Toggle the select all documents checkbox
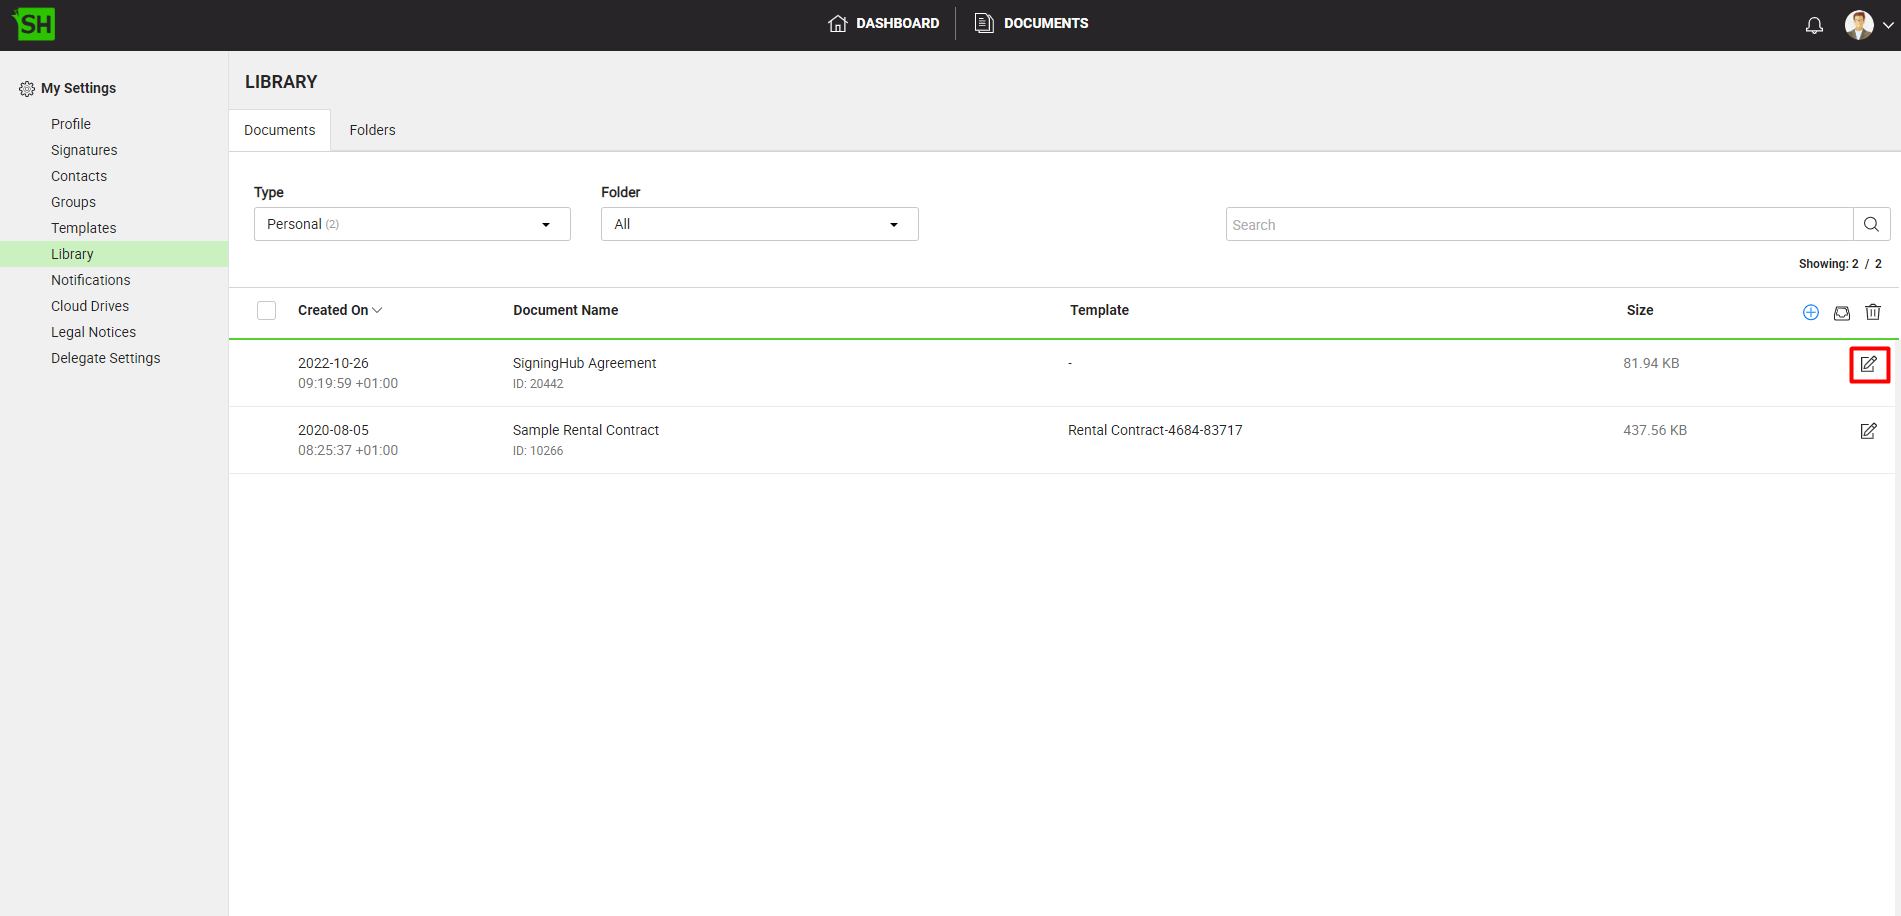Viewport: 1901px width, 916px height. click(x=267, y=311)
